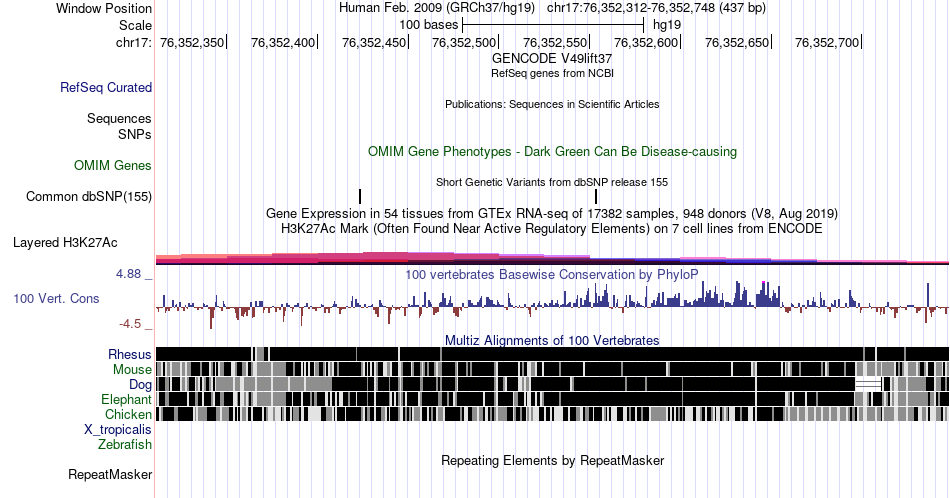Select the Common dbSNP(155) track label
Viewport: 950px width, 498px height.
89,196
